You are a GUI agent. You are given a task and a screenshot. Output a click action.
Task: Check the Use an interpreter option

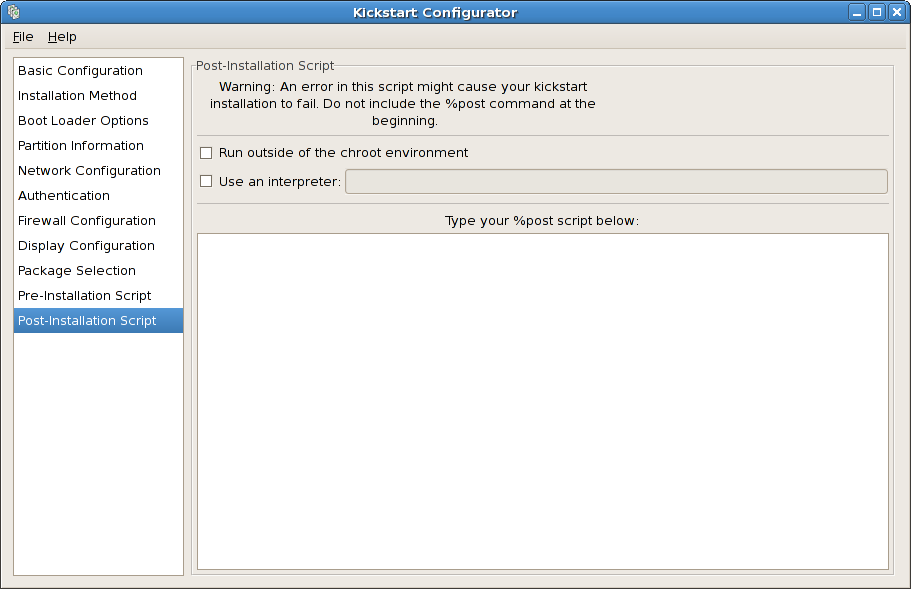click(x=206, y=181)
